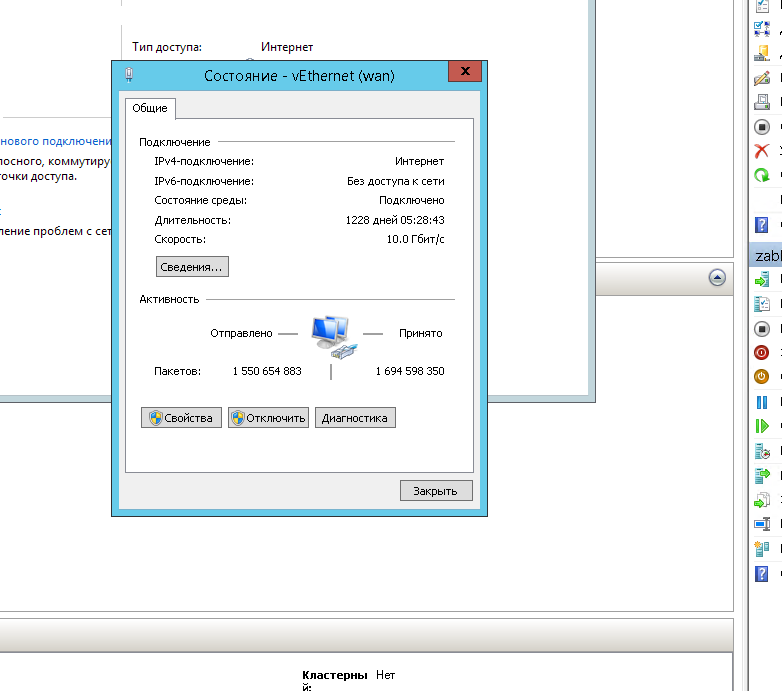This screenshot has width=782, height=691.
Task: Click sent packets count 1 550 654 883
Action: [x=267, y=371]
